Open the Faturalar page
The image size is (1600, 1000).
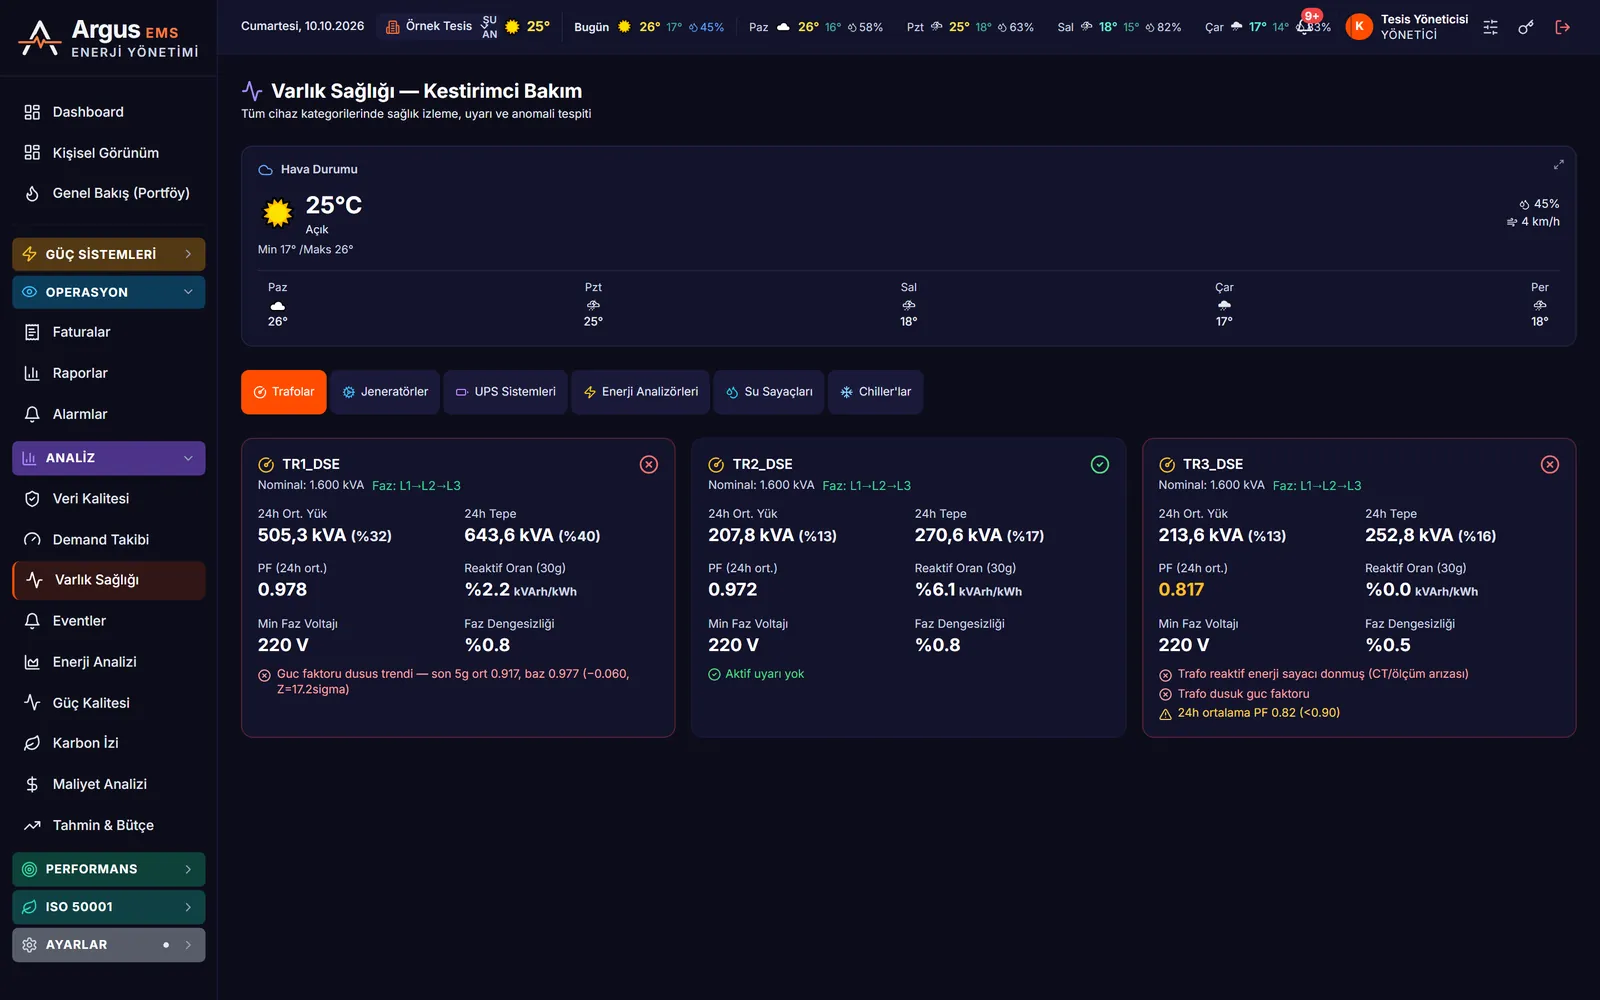pos(109,332)
